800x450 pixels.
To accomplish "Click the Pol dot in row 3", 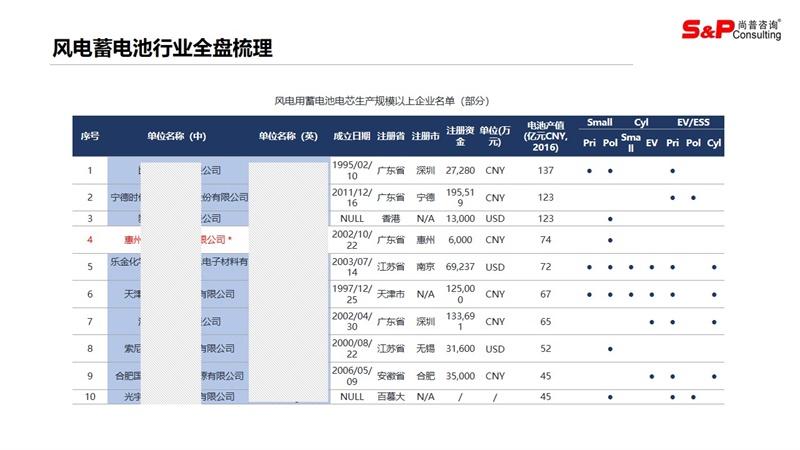I will point(610,218).
